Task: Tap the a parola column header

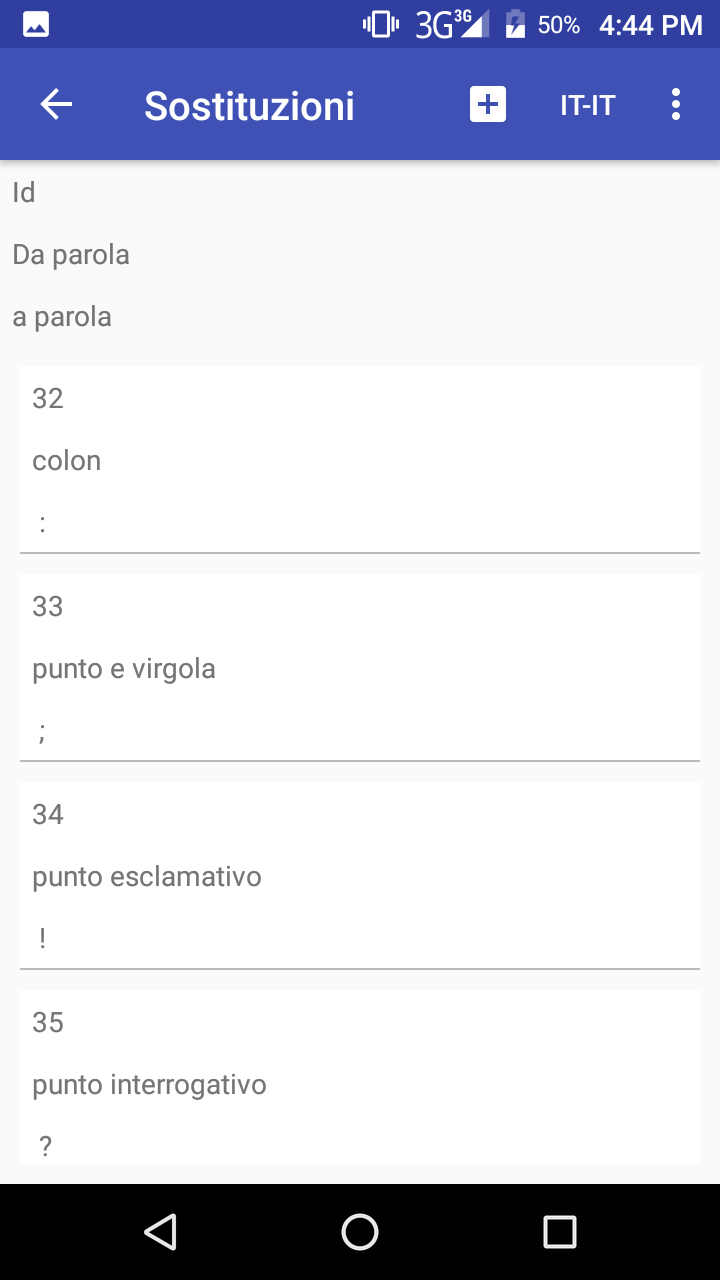Action: 62,318
